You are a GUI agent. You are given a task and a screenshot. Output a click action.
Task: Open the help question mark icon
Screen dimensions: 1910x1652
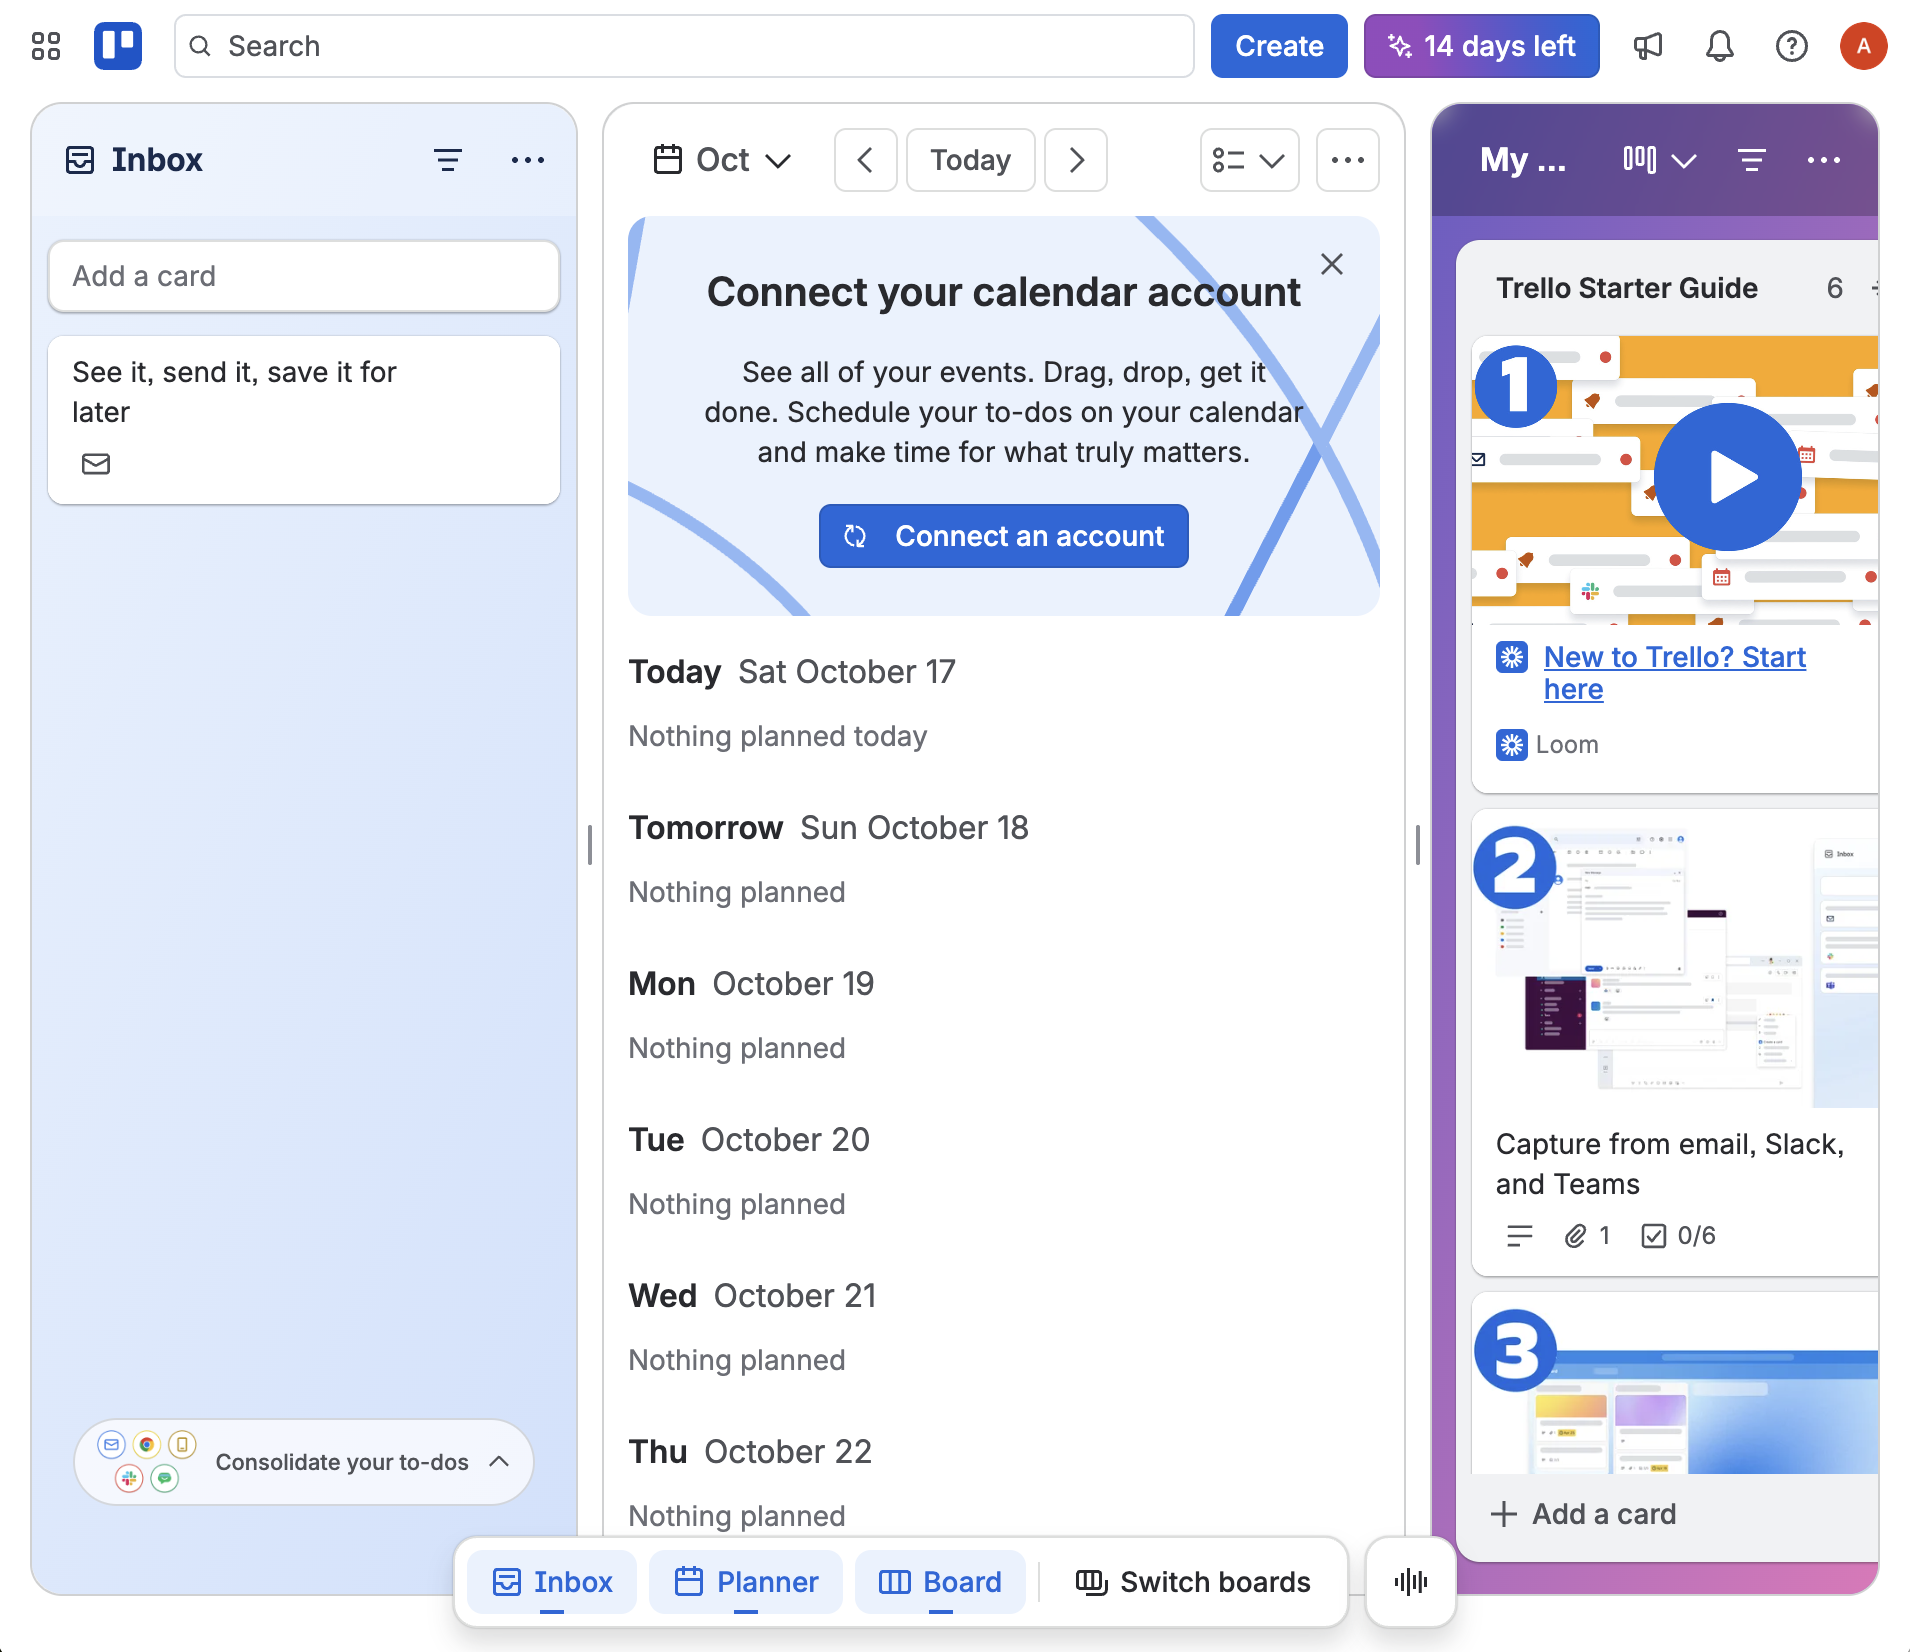pyautogui.click(x=1792, y=46)
